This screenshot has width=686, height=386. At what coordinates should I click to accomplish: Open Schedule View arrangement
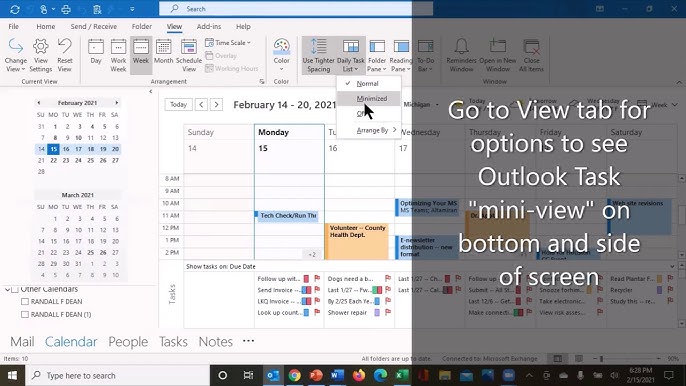tap(189, 55)
